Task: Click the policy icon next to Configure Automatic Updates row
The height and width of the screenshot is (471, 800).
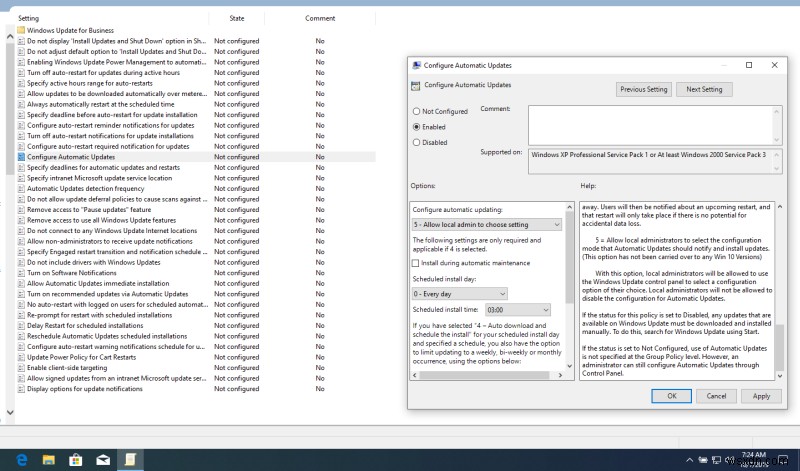Action: [x=21, y=157]
